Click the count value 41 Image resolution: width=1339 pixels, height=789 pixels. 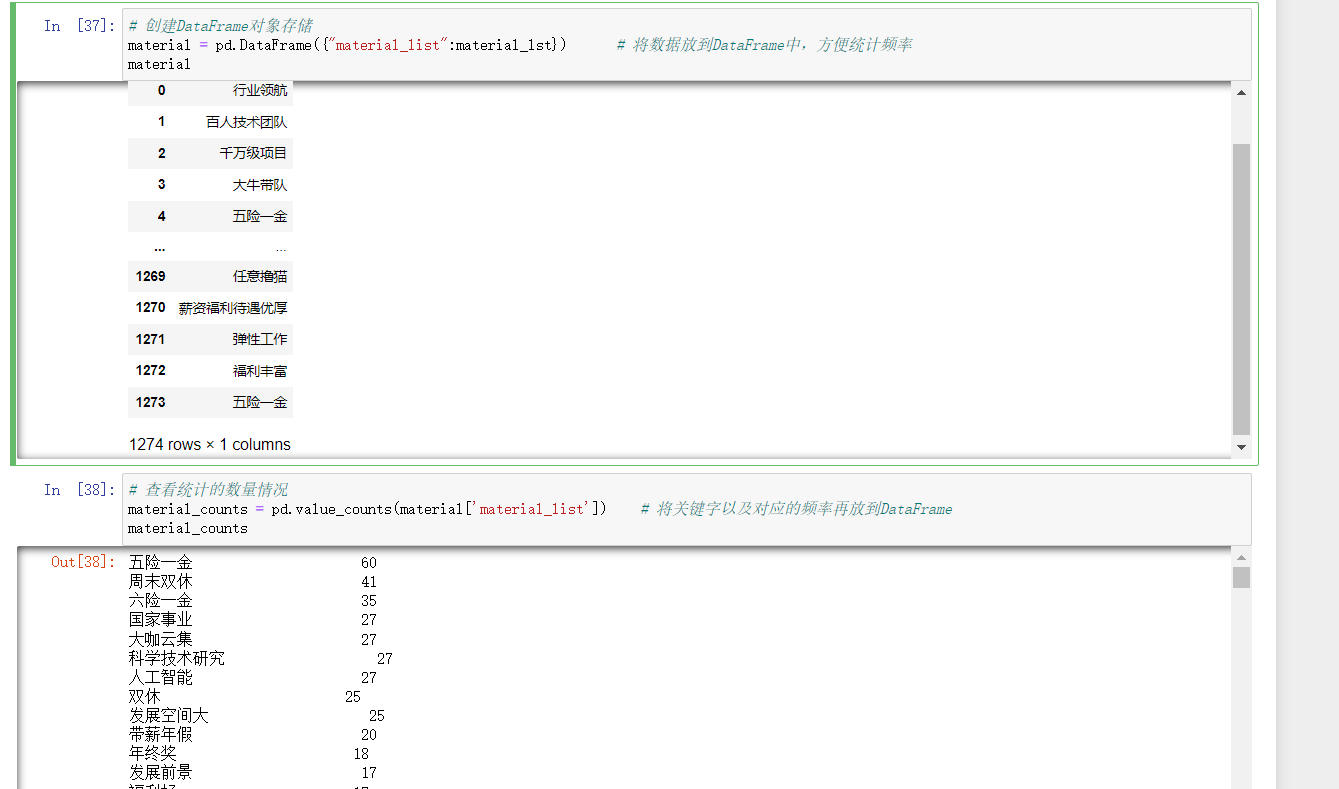[x=369, y=582]
